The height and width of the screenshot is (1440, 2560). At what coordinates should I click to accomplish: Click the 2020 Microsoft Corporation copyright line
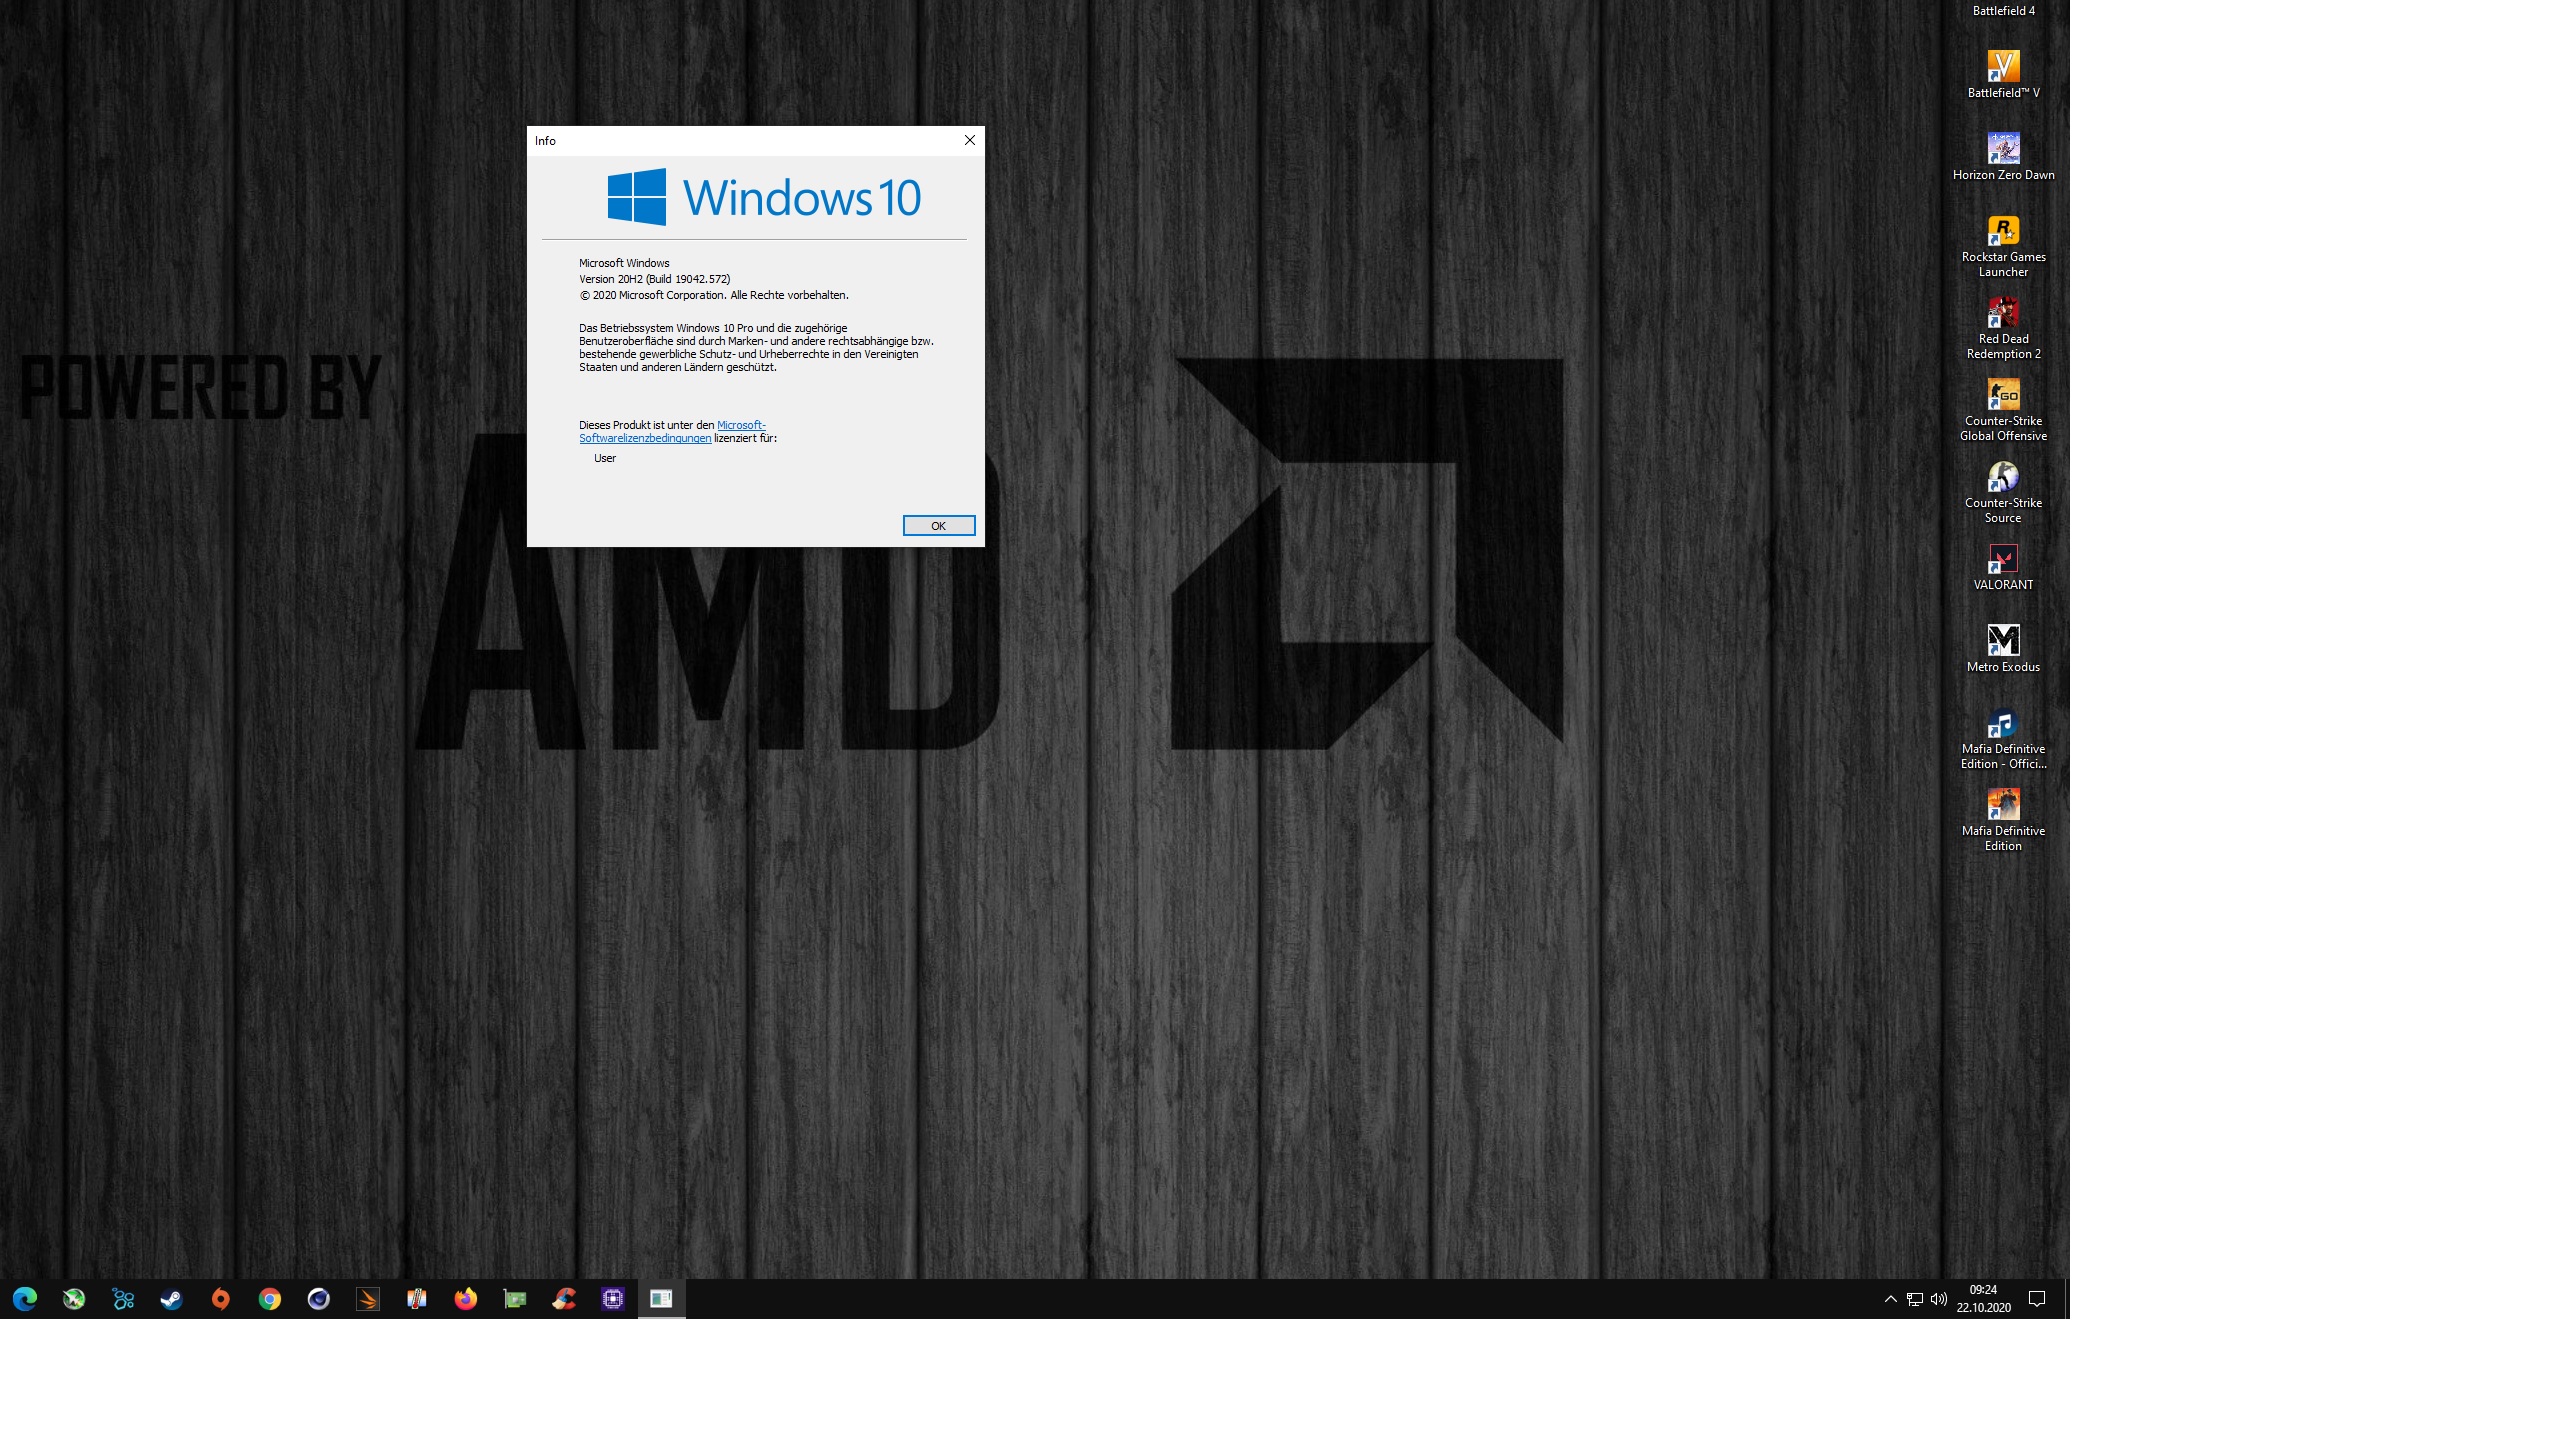point(714,295)
